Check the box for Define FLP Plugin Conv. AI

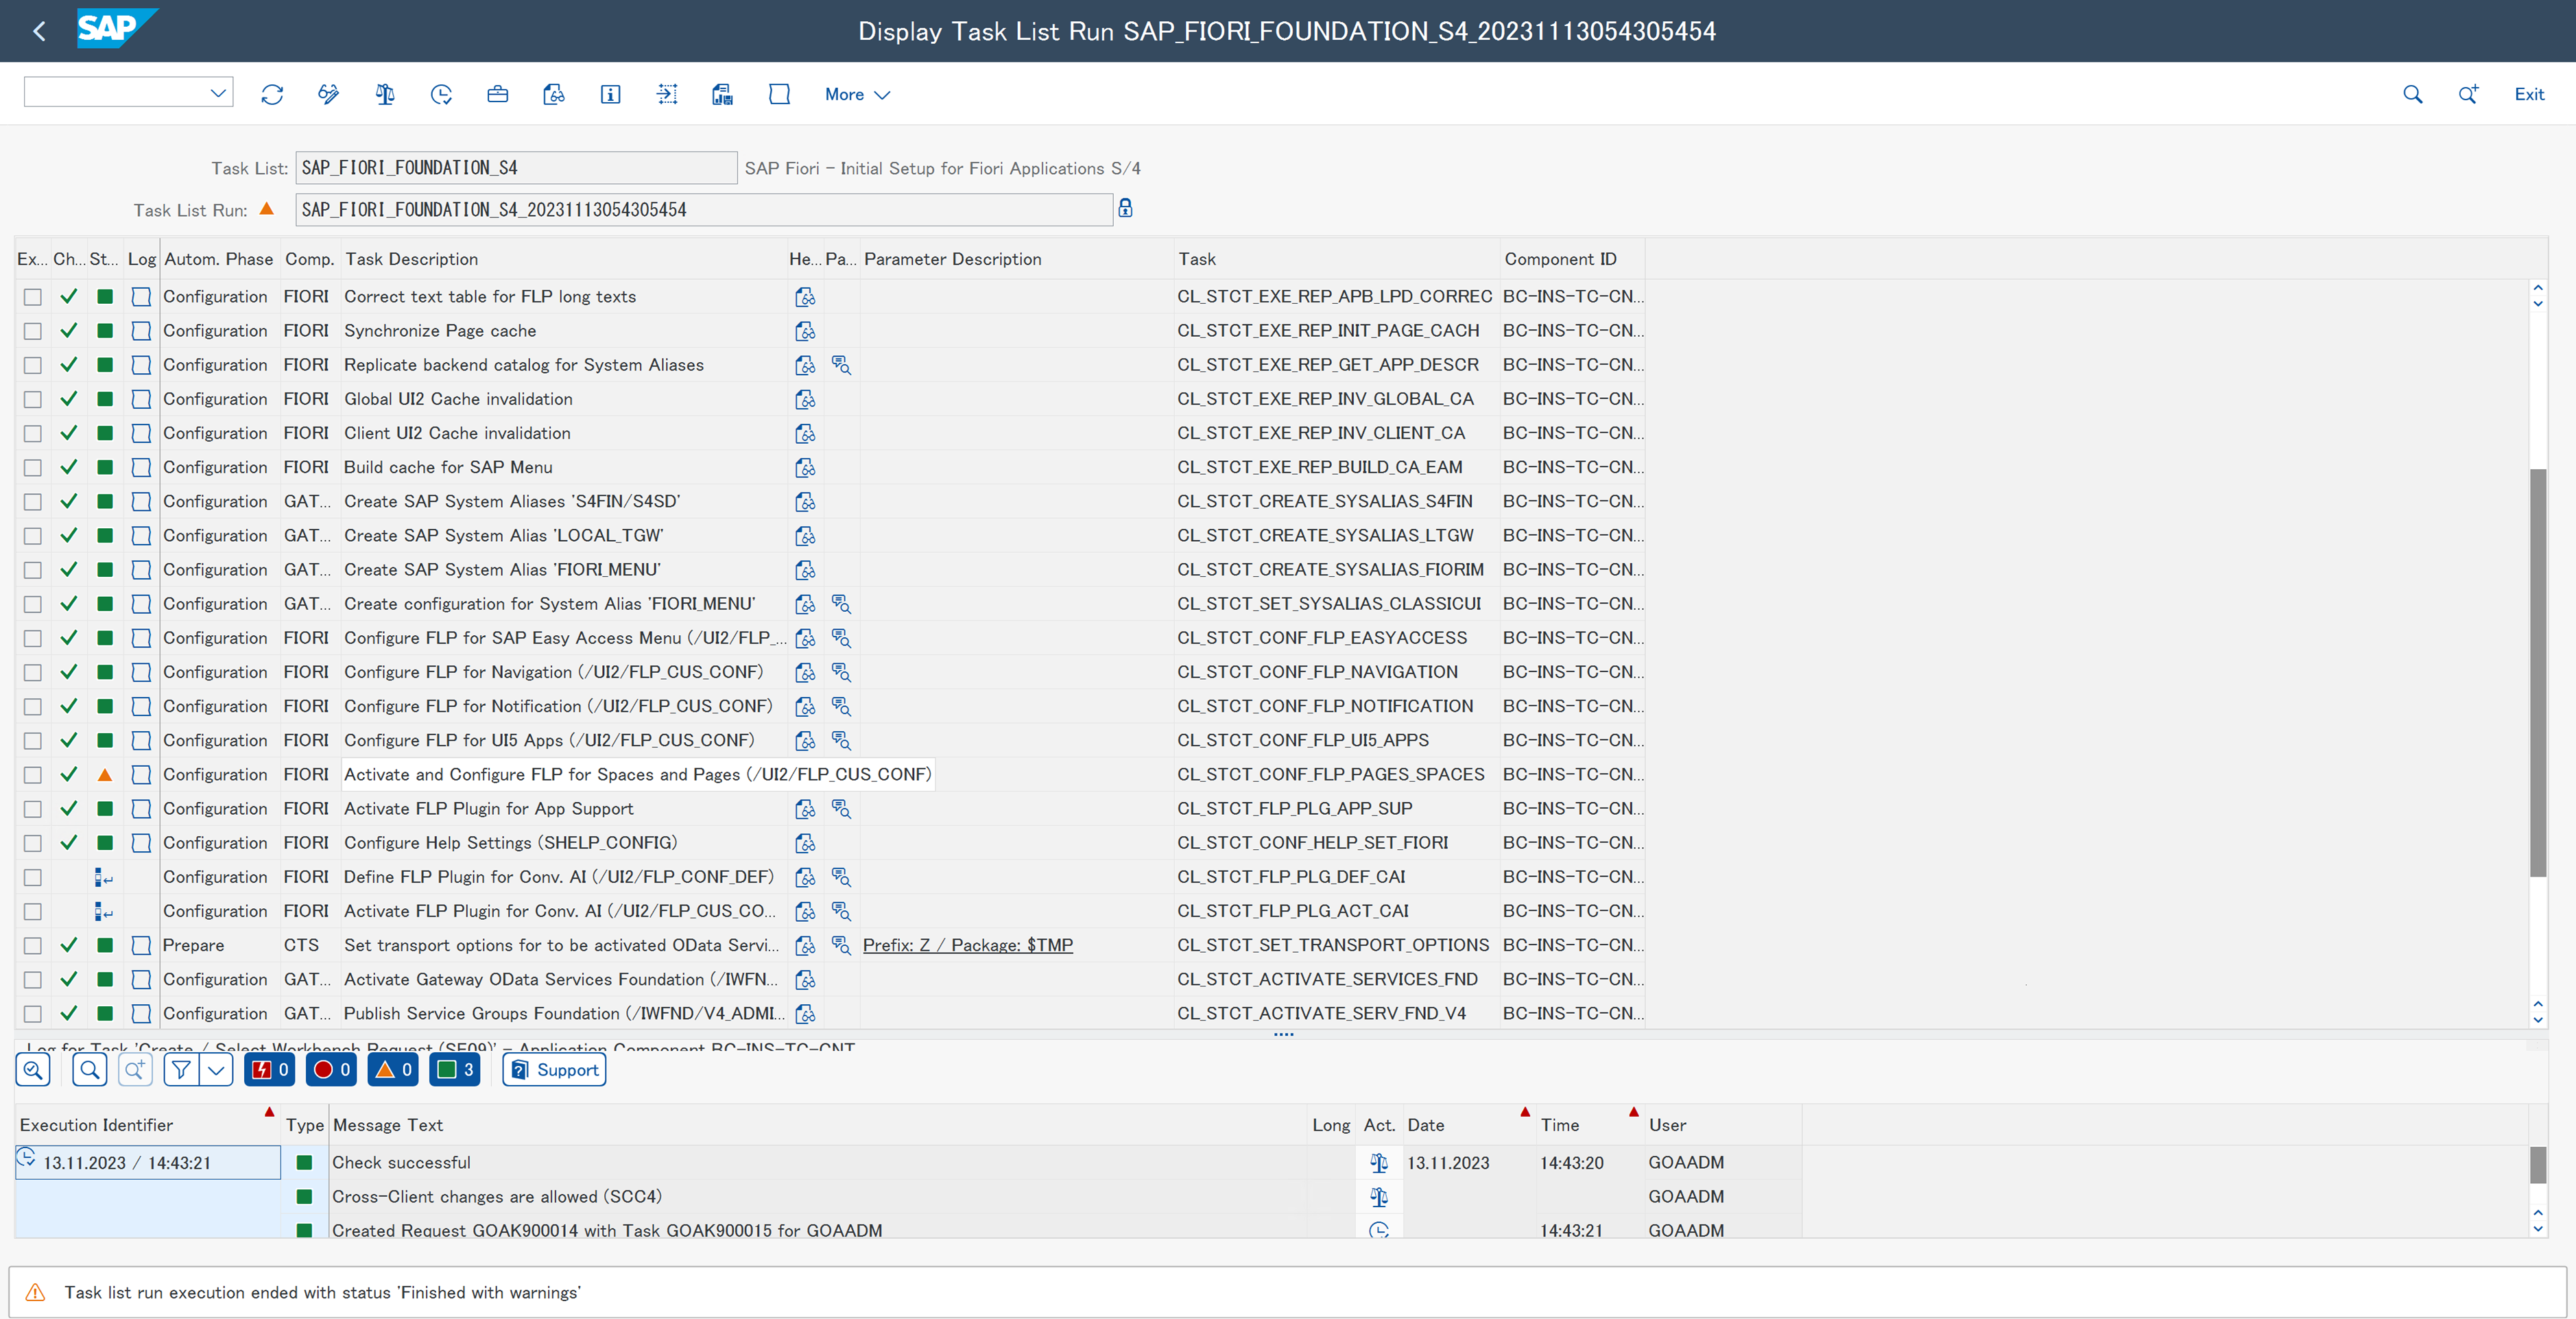coord(33,877)
